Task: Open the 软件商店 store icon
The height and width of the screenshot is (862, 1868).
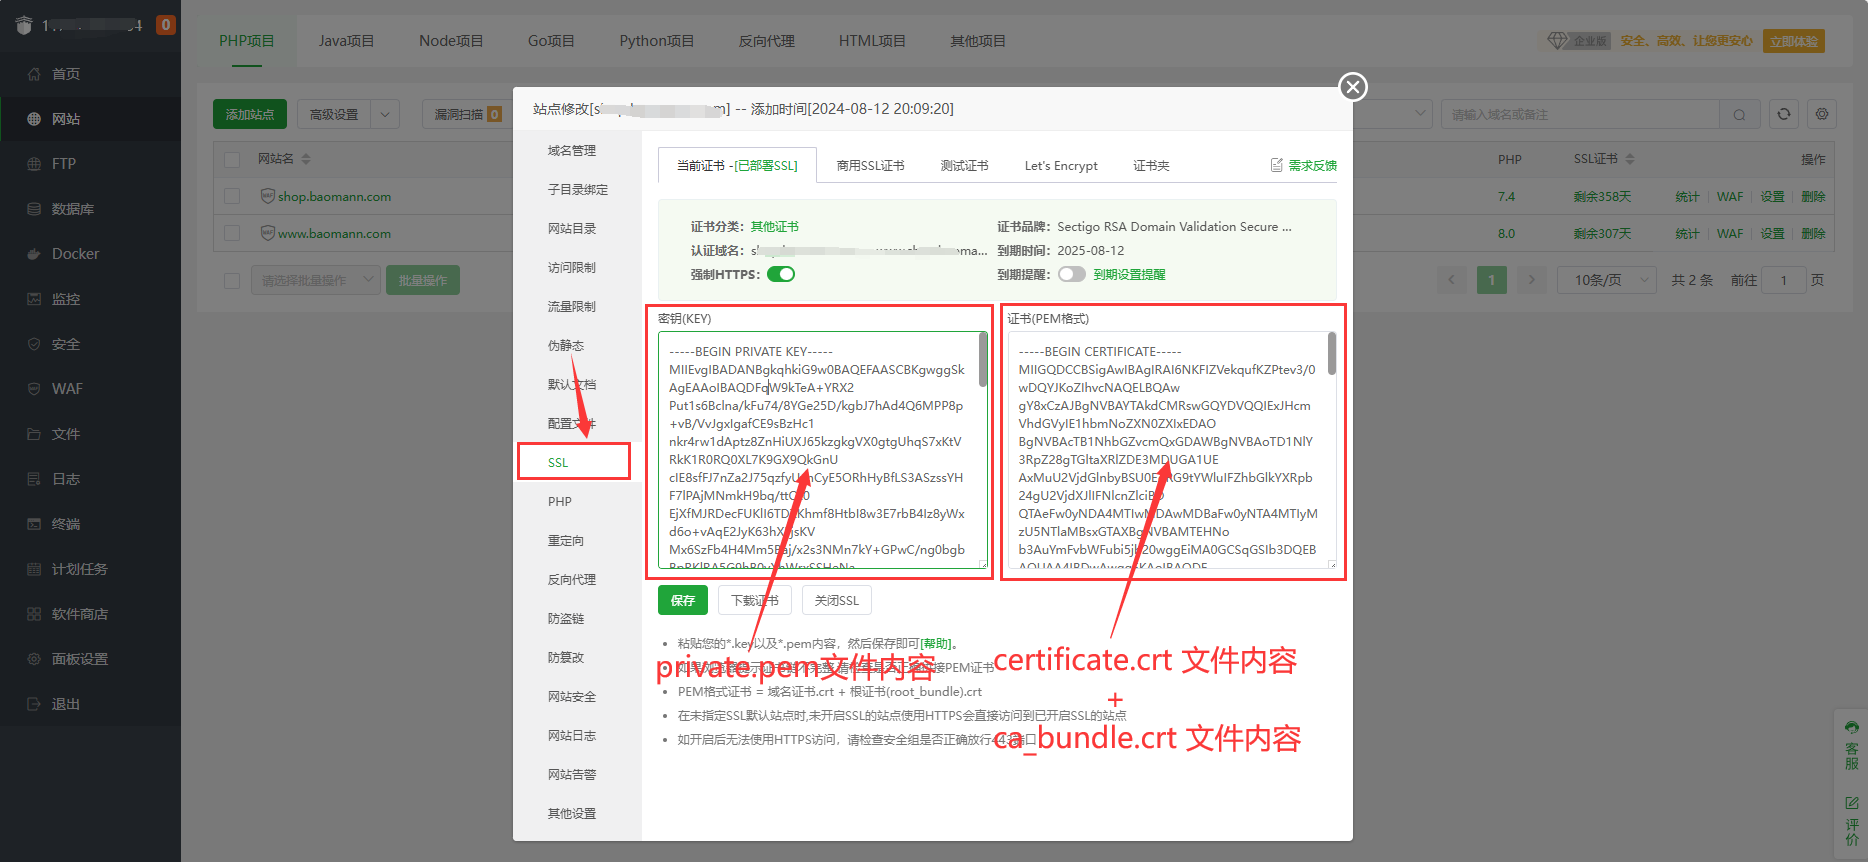Action: coord(34,614)
